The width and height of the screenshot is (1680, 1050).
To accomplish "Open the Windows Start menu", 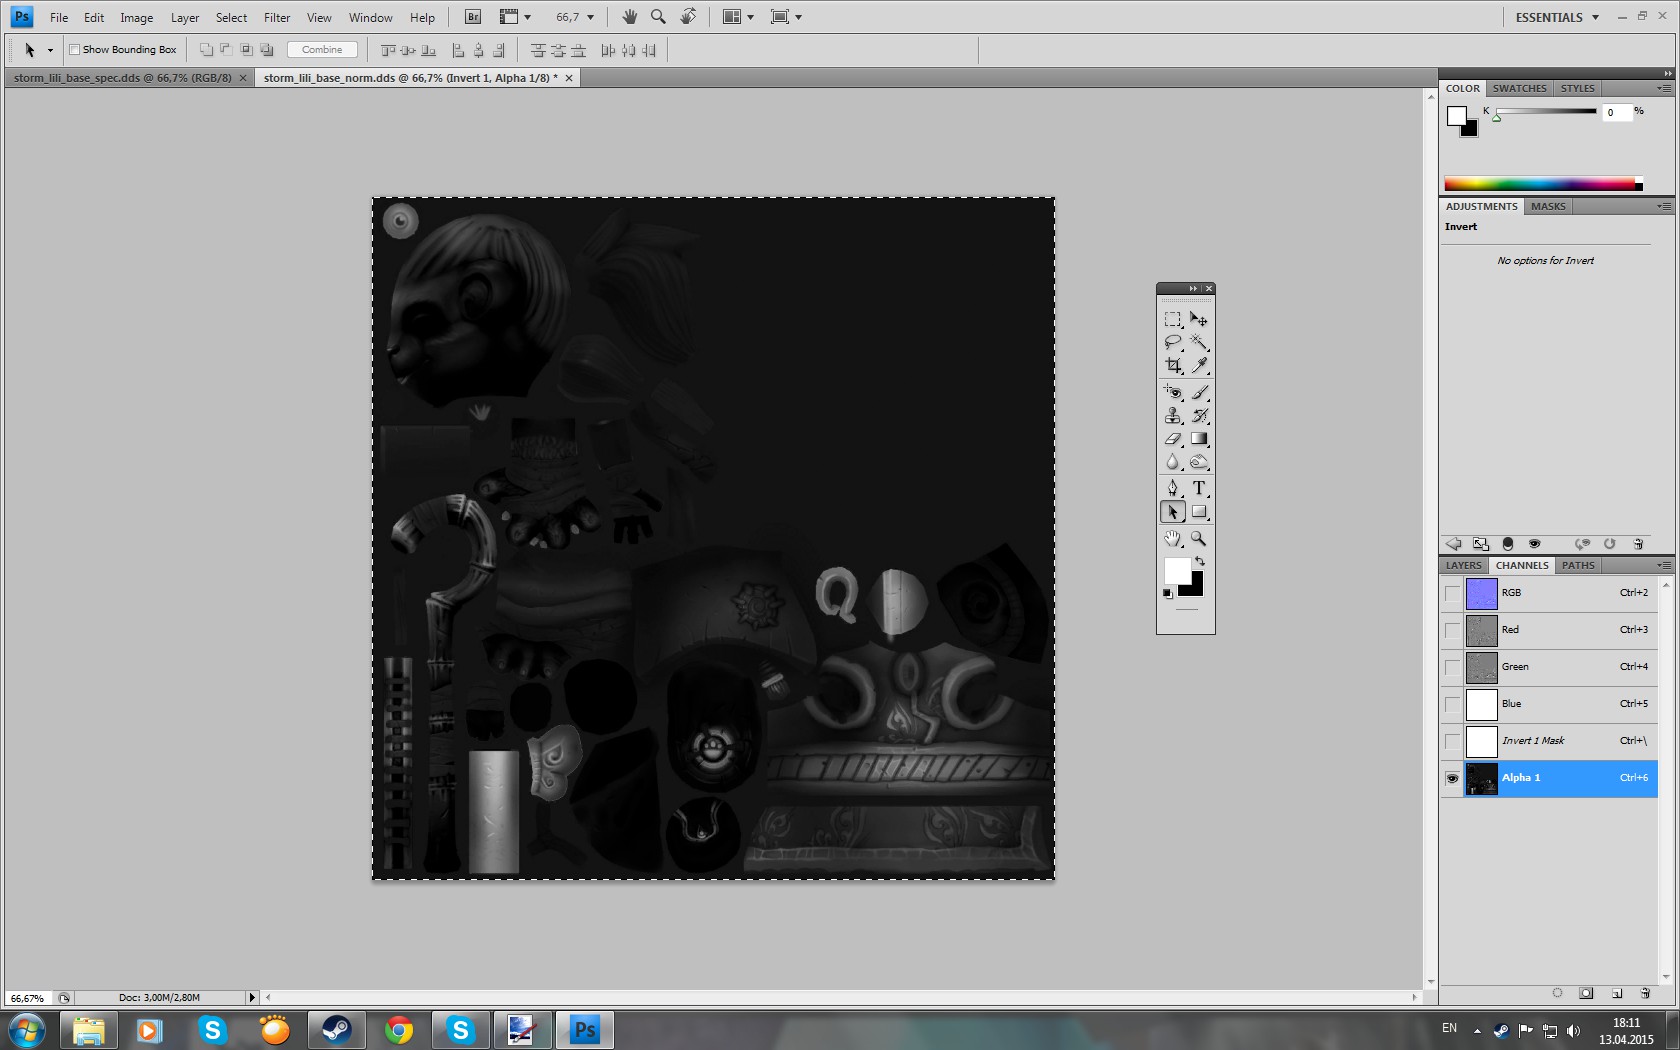I will 26,1029.
